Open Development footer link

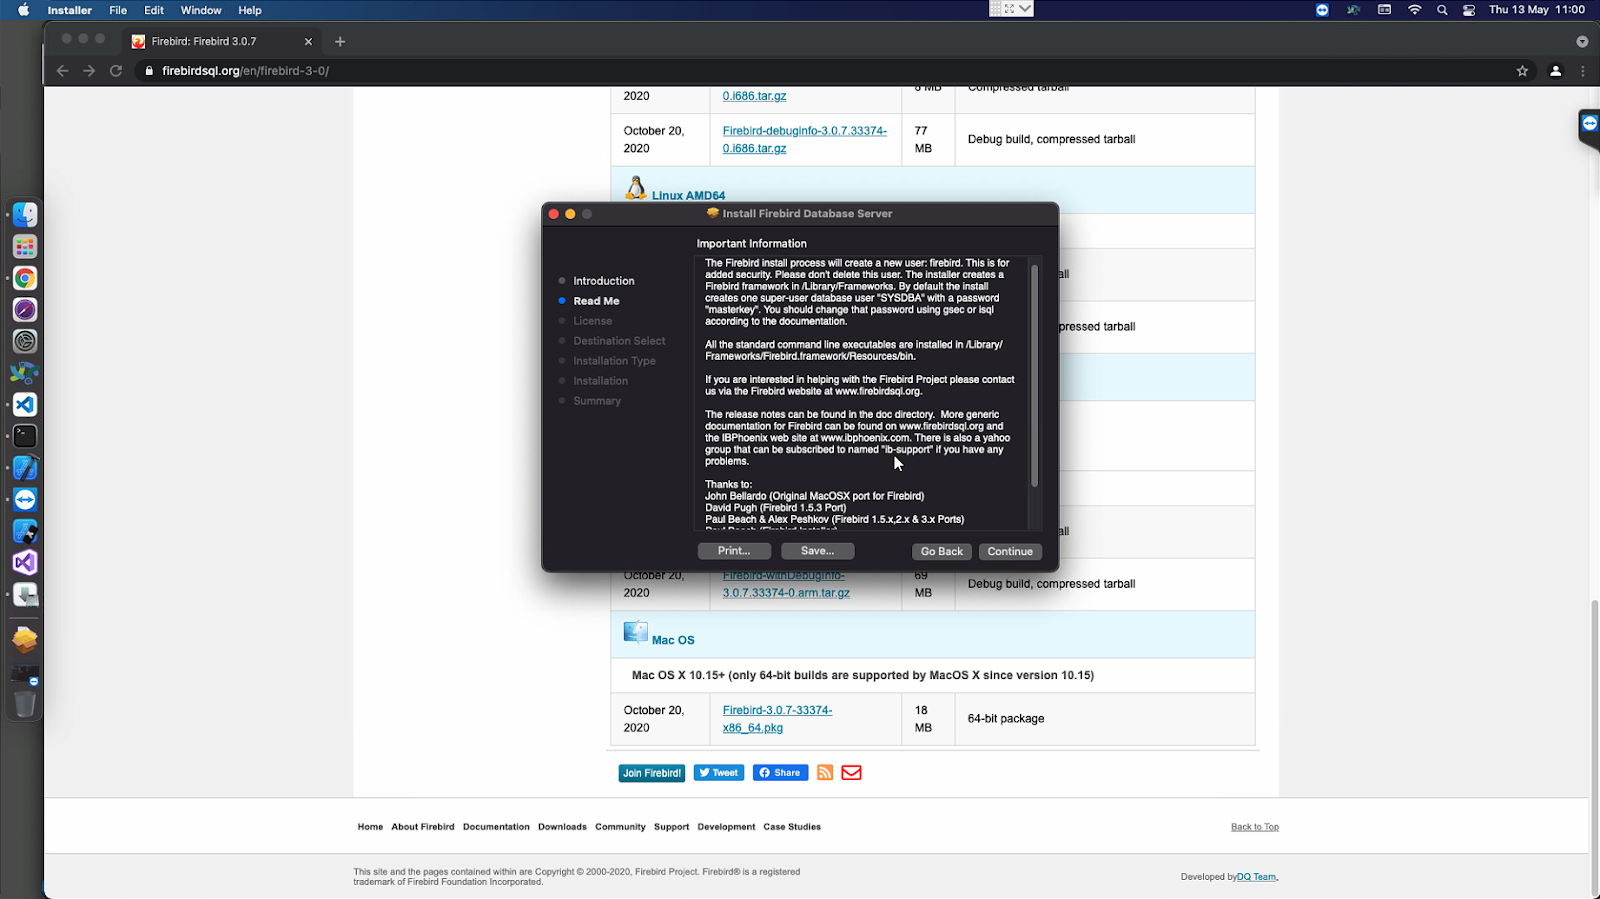726,827
